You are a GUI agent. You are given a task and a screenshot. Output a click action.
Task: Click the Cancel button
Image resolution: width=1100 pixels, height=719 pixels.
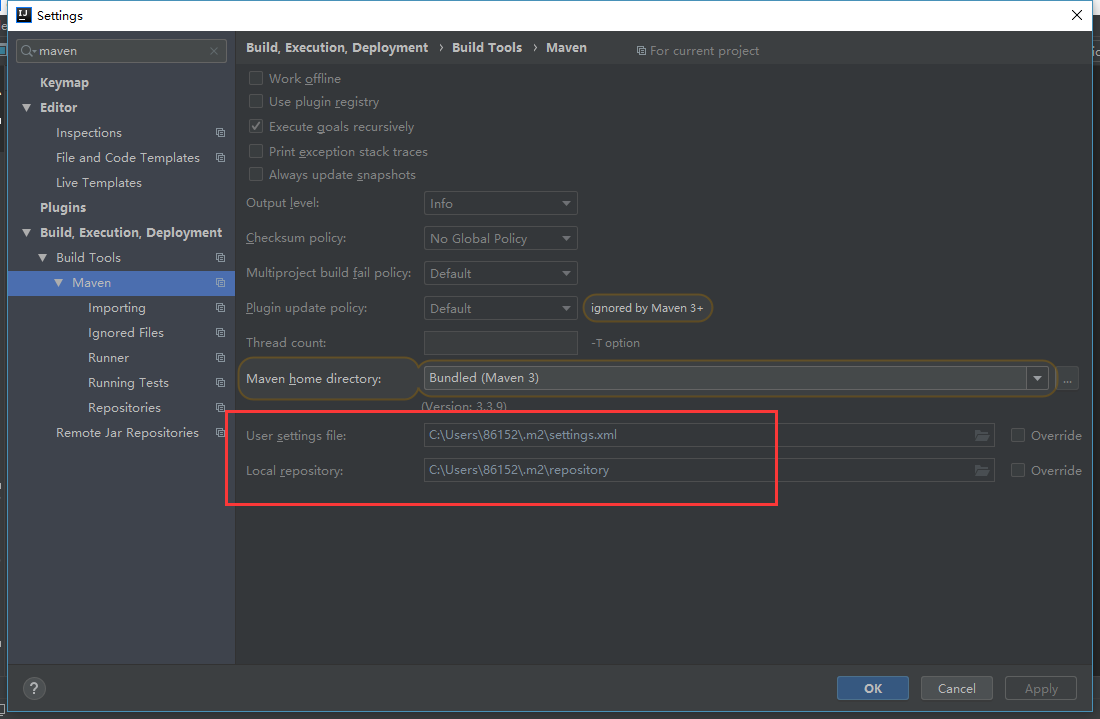coord(957,688)
